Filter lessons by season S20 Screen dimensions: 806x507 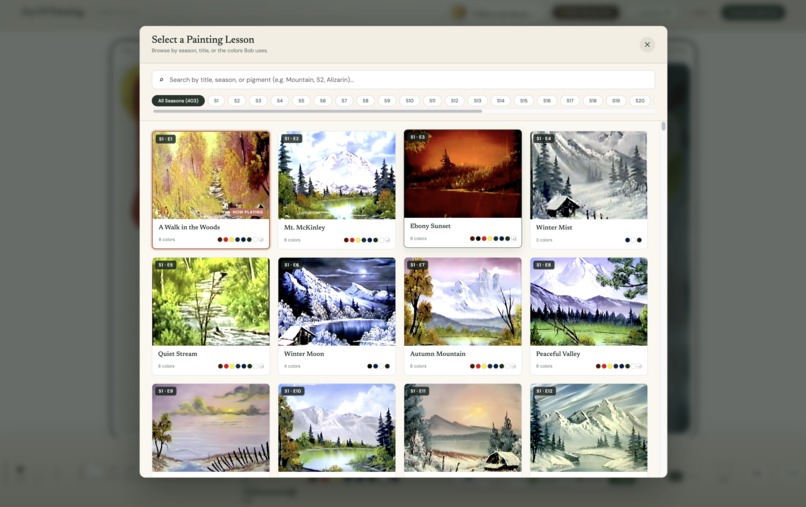point(640,101)
